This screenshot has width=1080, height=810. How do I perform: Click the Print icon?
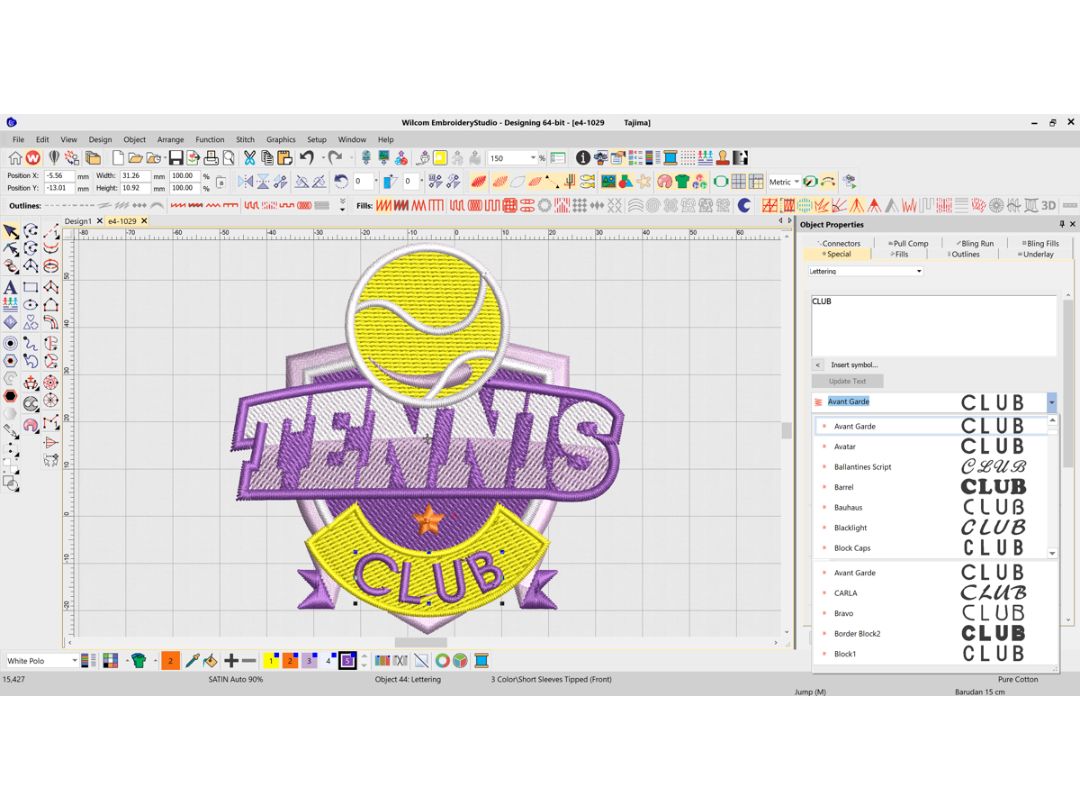point(211,158)
